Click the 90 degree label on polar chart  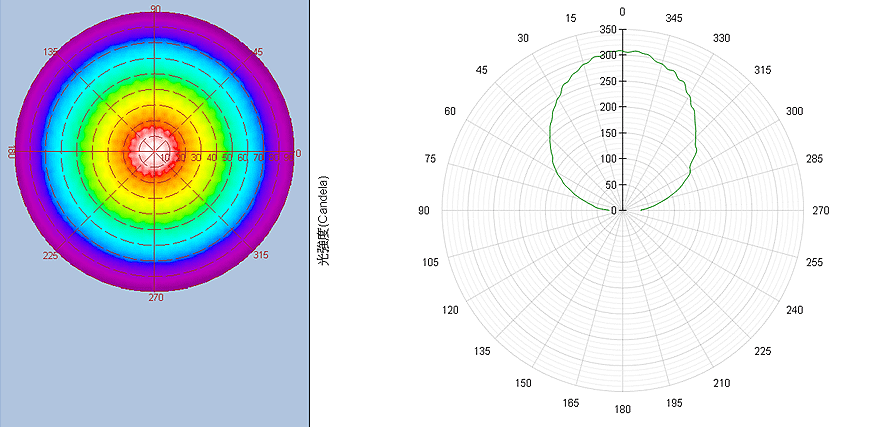pos(425,211)
